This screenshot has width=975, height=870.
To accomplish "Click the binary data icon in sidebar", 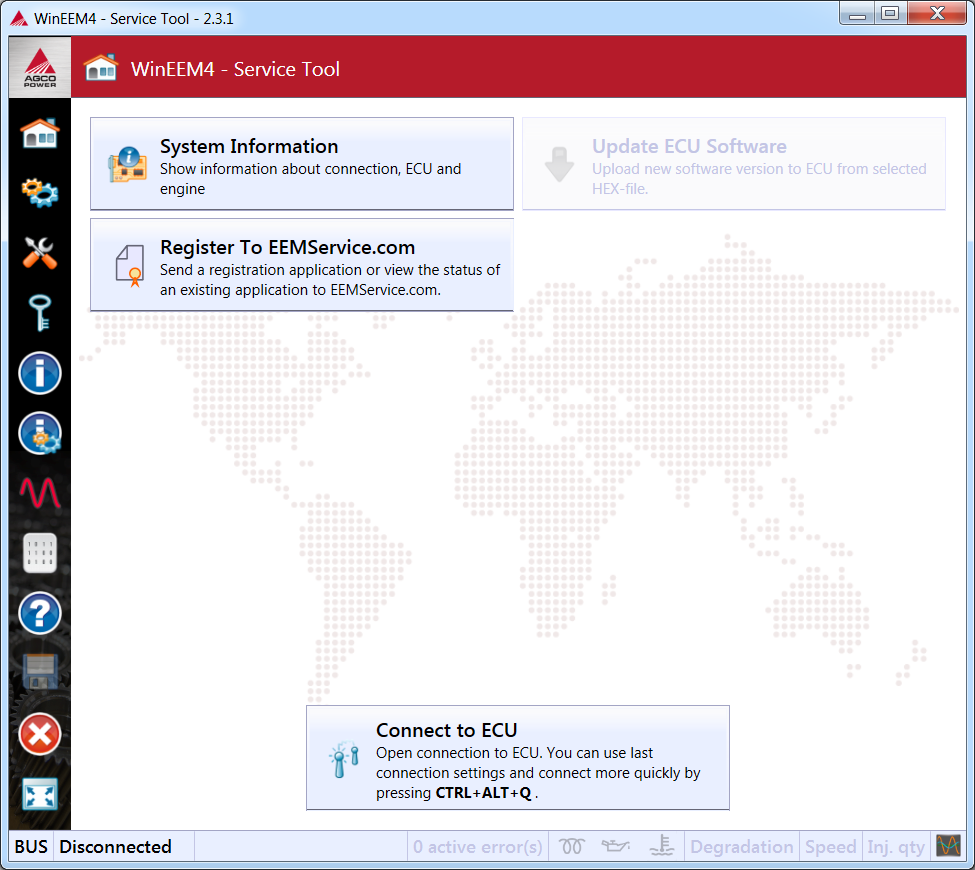I will click(x=40, y=553).
